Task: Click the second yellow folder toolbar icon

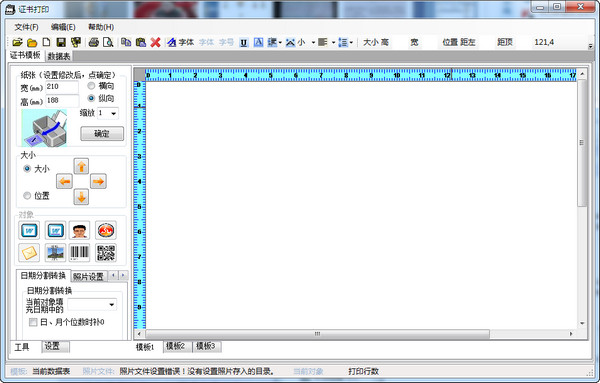Action: tap(32, 42)
